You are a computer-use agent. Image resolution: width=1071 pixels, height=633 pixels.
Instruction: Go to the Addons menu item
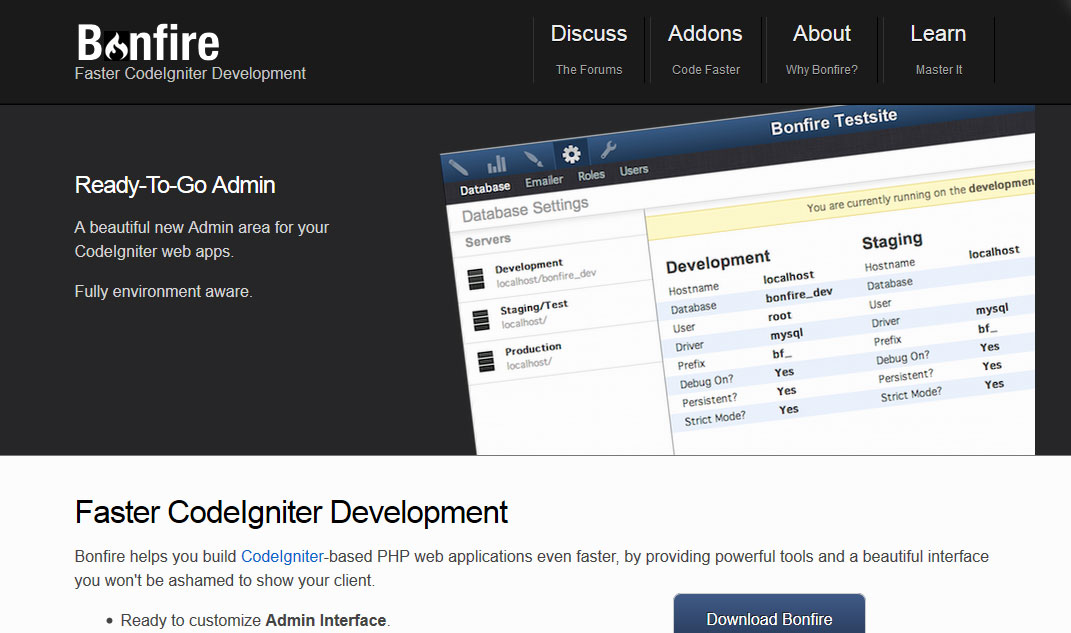[705, 49]
